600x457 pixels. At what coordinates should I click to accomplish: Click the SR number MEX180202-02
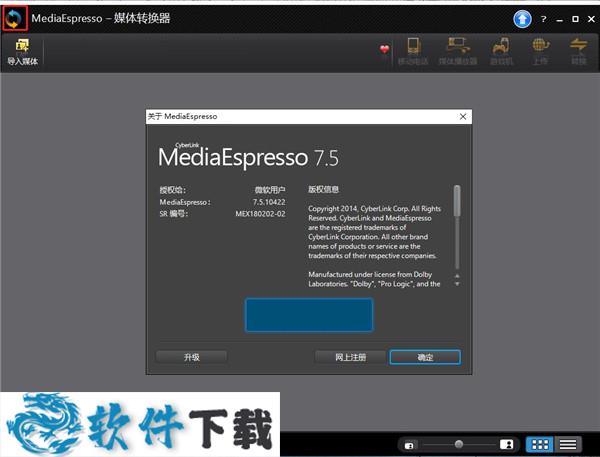point(260,214)
